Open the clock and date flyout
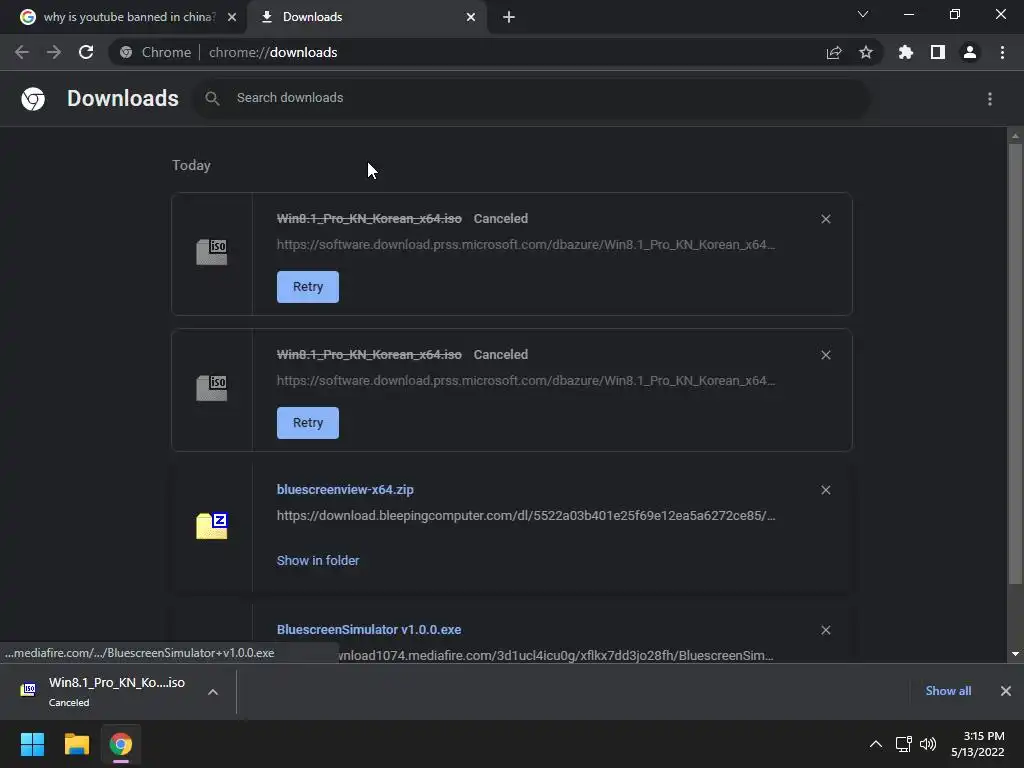 point(978,744)
